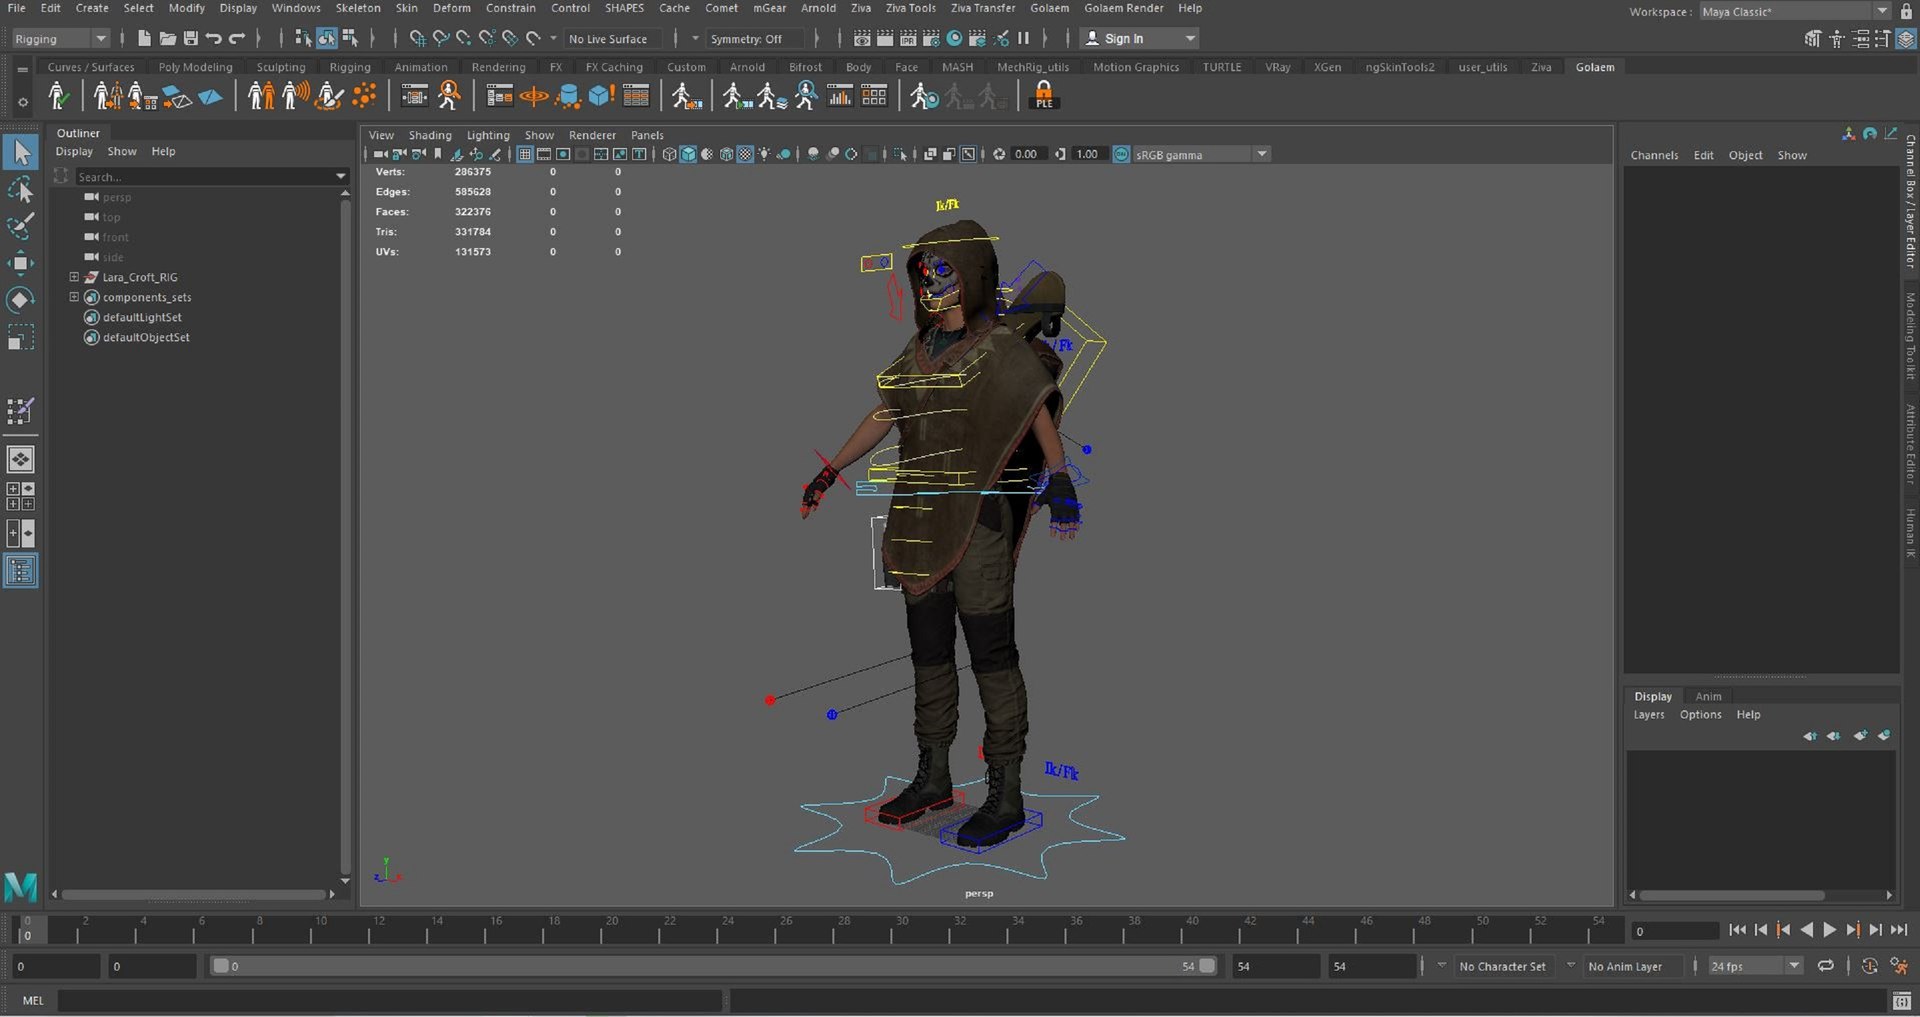Screen dimensions: 1920x1017
Task: Toggle smooth shade all in viewport
Action: 688,154
